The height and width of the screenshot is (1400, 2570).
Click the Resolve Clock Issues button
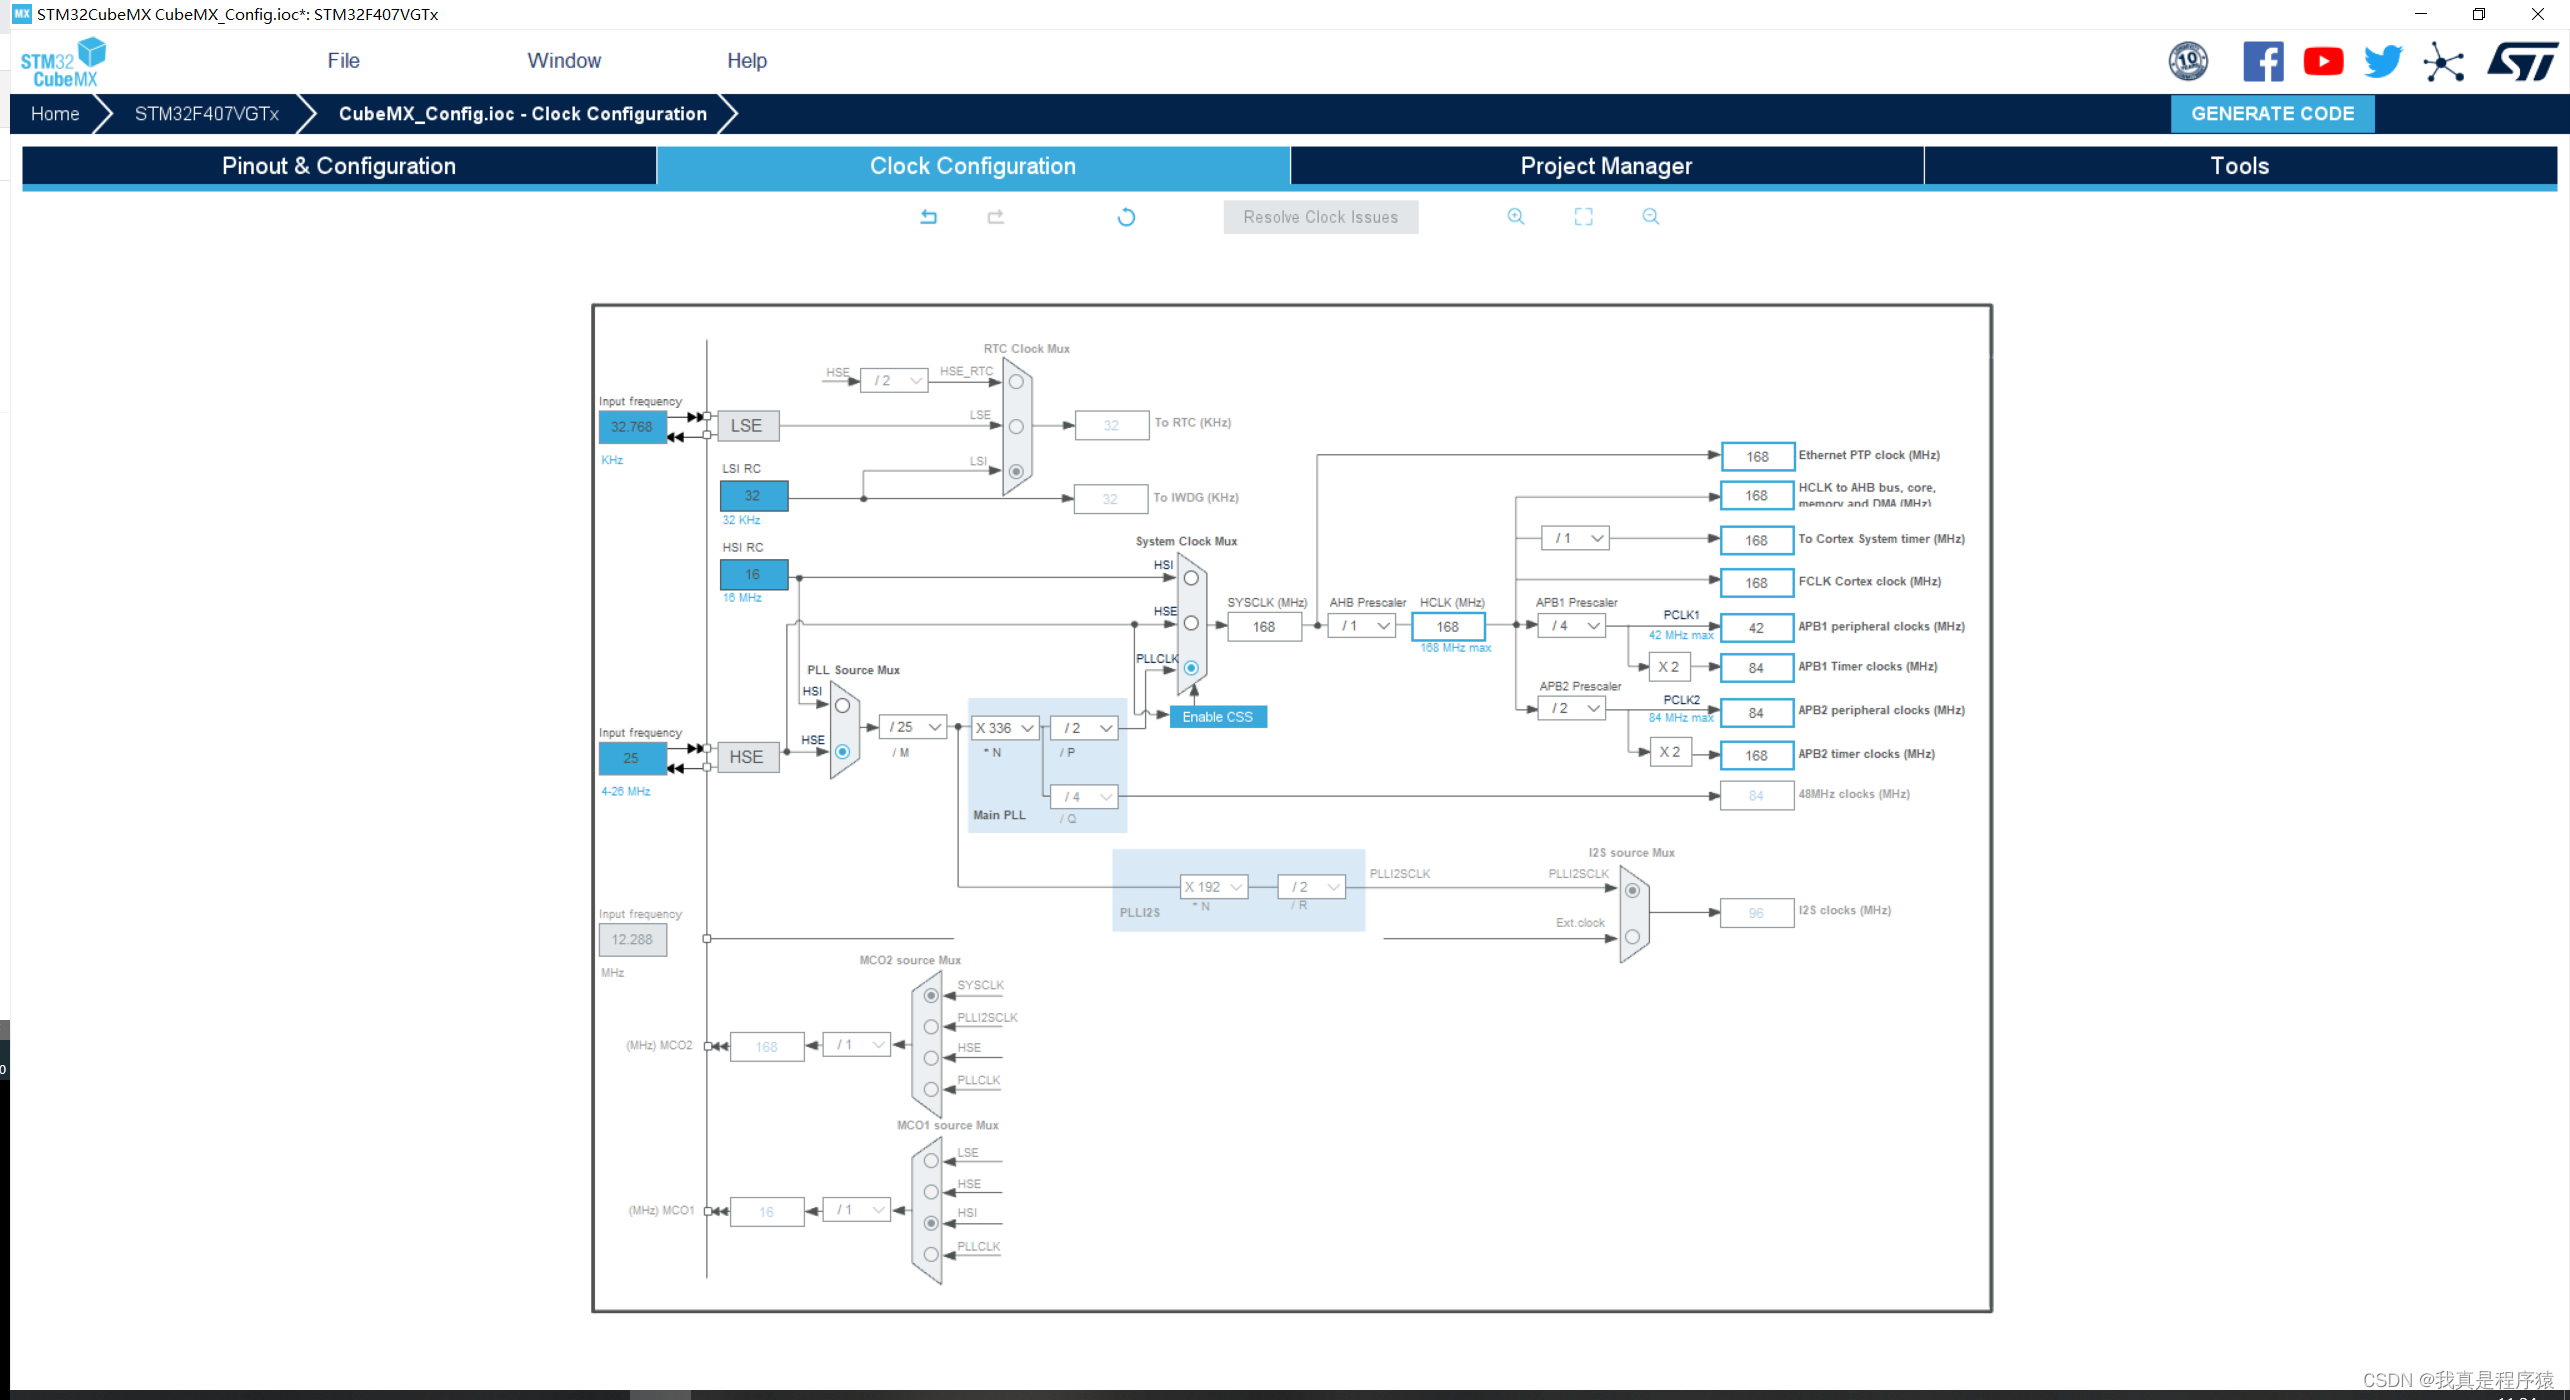click(x=1320, y=217)
